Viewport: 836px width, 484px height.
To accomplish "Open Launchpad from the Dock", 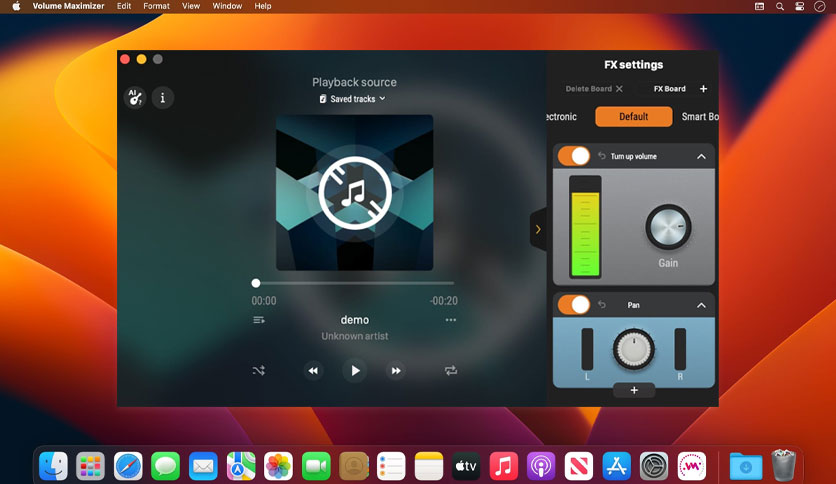I will point(91,466).
